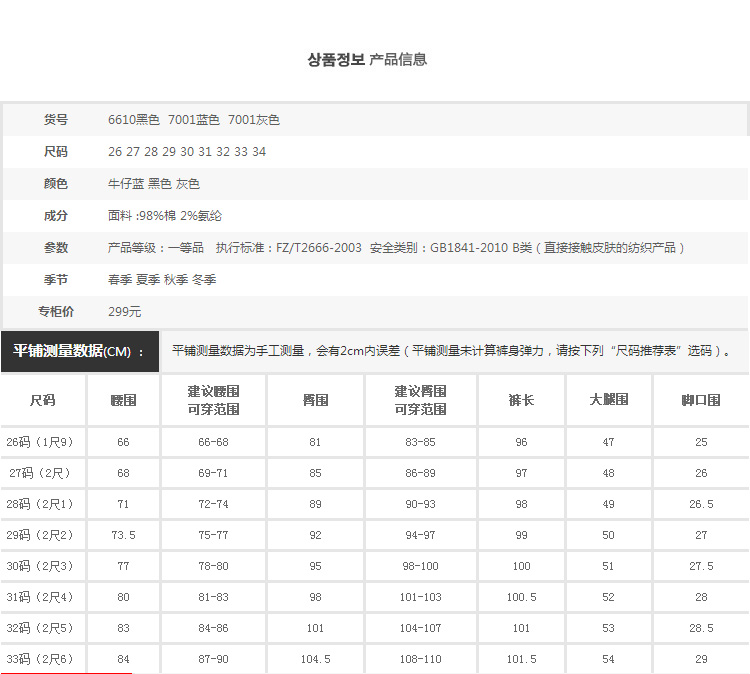Click the 建议腰围可穿范围 column header
This screenshot has height=674, width=750.
[213, 400]
